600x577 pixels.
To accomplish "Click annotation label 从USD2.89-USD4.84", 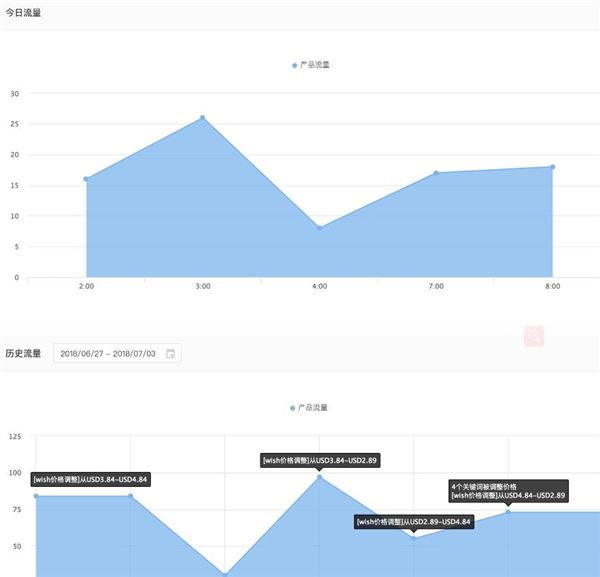I will point(414,522).
